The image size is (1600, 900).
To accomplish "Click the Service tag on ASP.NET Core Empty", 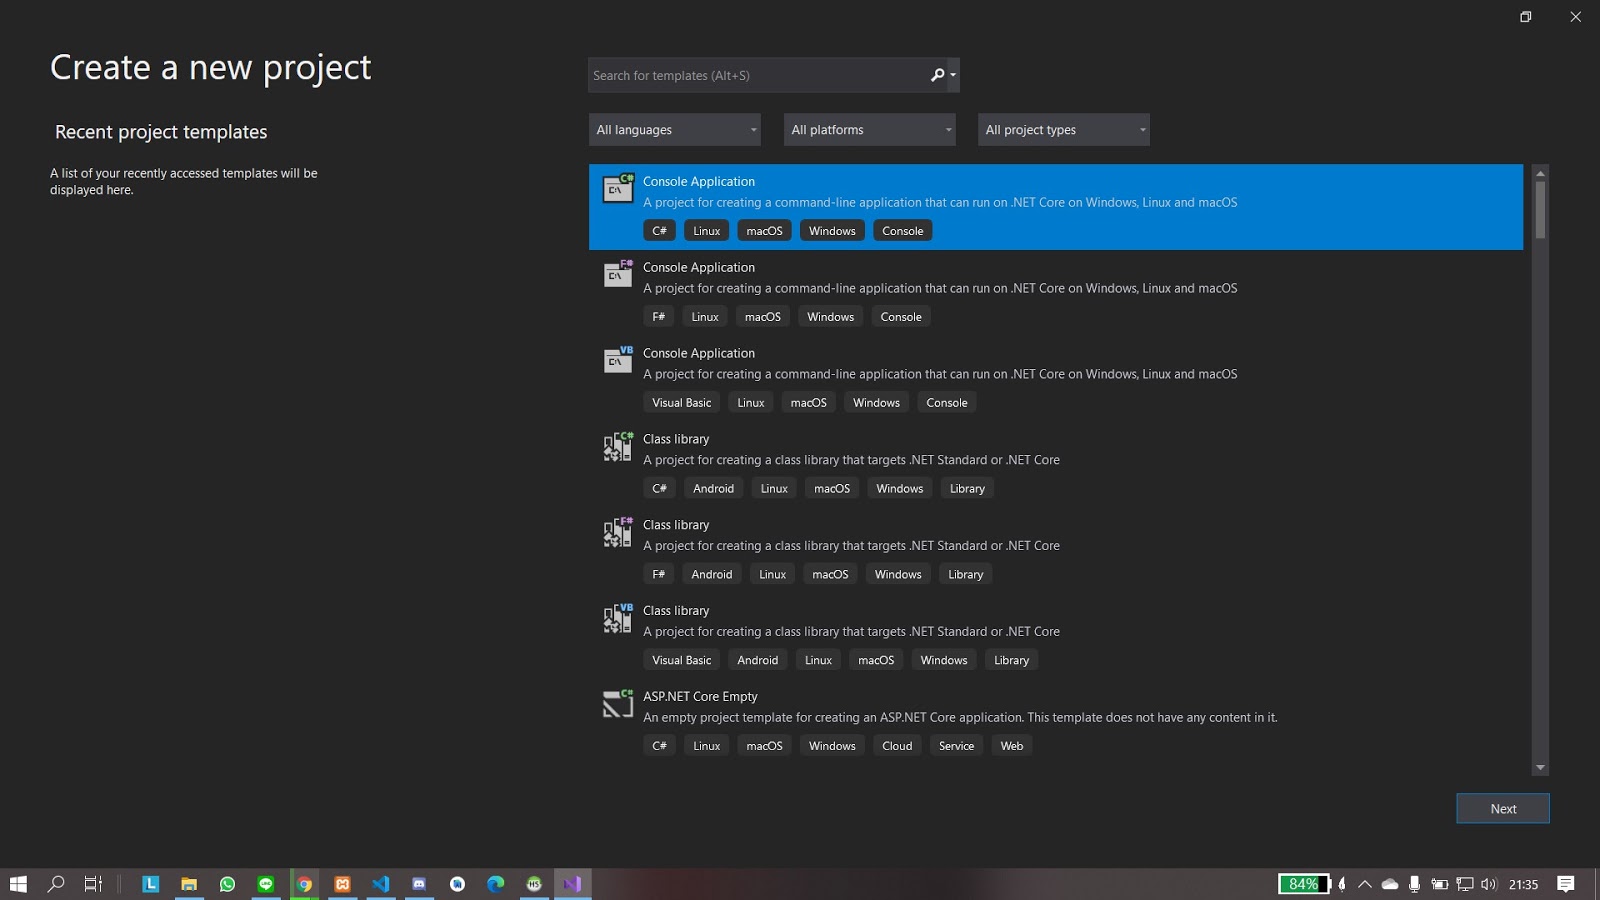I will [956, 746].
